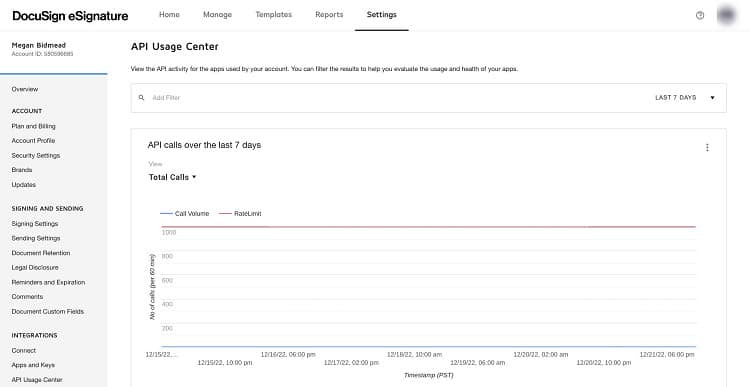Screen dimensions: 750x387
Task: Expand the Total Calls view dropdown
Action: [173, 177]
